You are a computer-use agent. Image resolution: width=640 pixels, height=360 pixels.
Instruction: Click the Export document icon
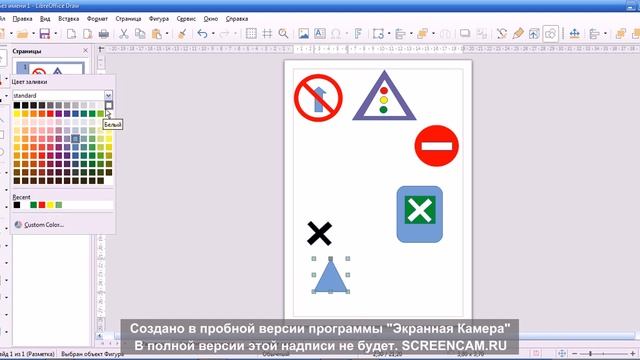click(x=71, y=33)
